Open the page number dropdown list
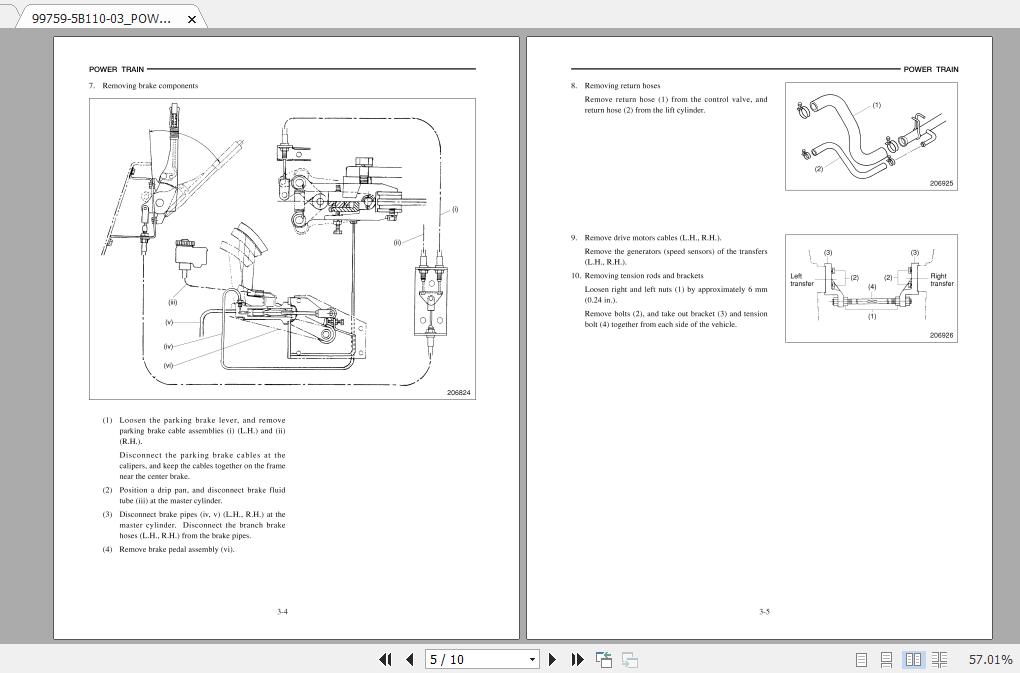This screenshot has height=673, width=1020. (x=531, y=660)
